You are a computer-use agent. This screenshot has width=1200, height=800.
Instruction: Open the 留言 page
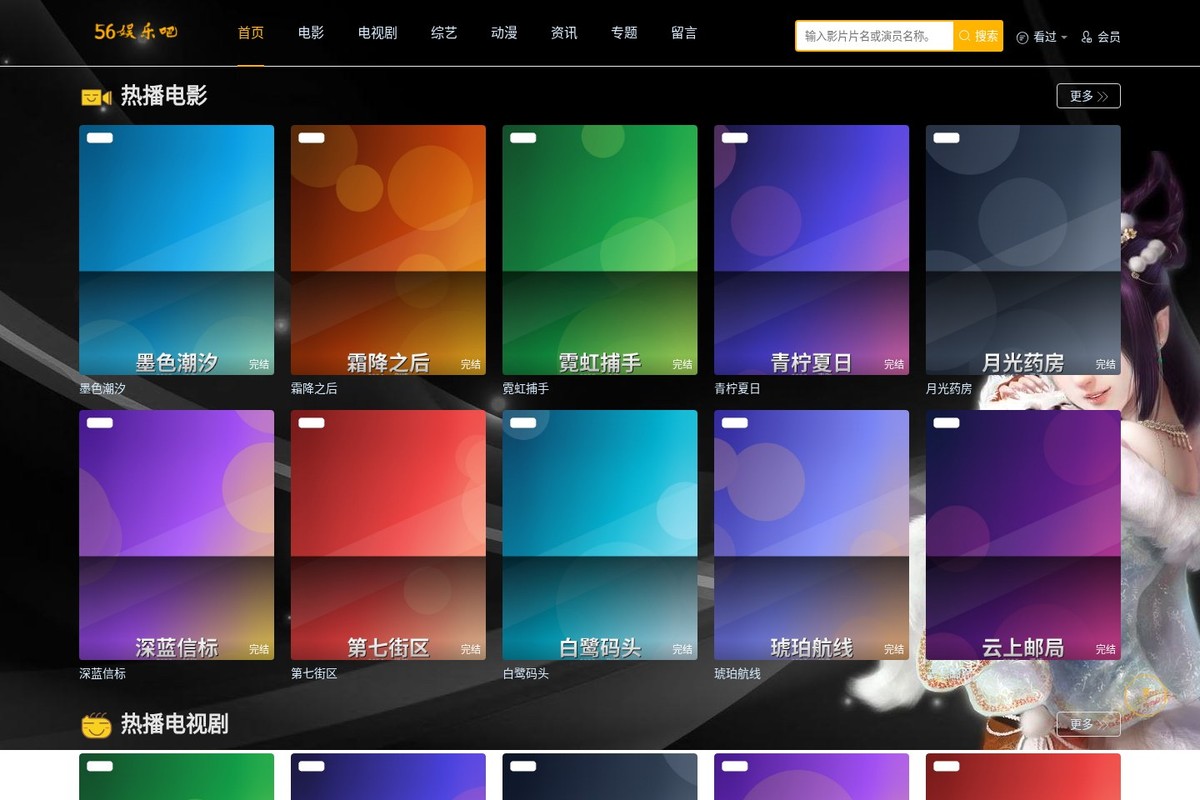[684, 33]
